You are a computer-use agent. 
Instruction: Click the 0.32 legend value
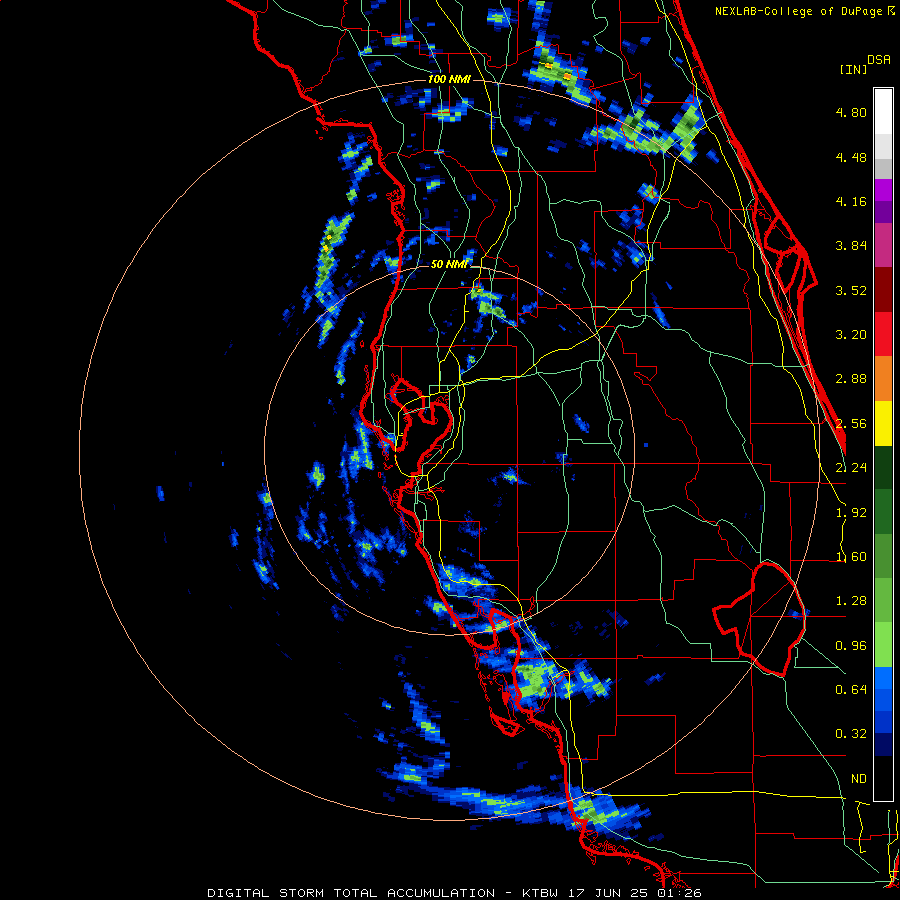tap(851, 734)
